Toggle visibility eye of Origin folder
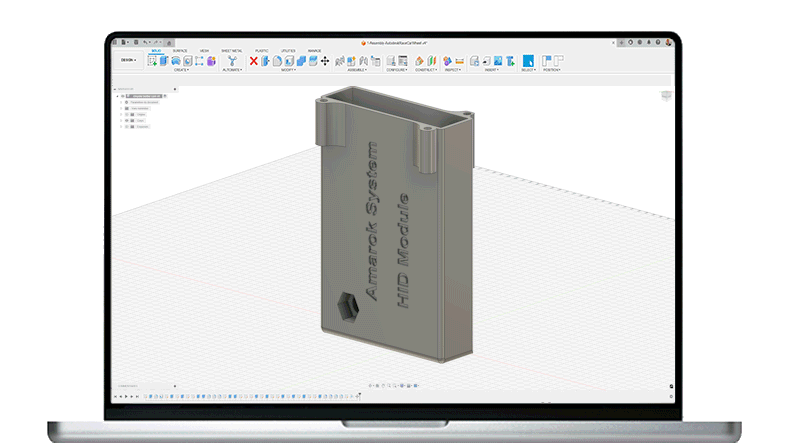Screen dimensions: 788x444 click(126, 114)
